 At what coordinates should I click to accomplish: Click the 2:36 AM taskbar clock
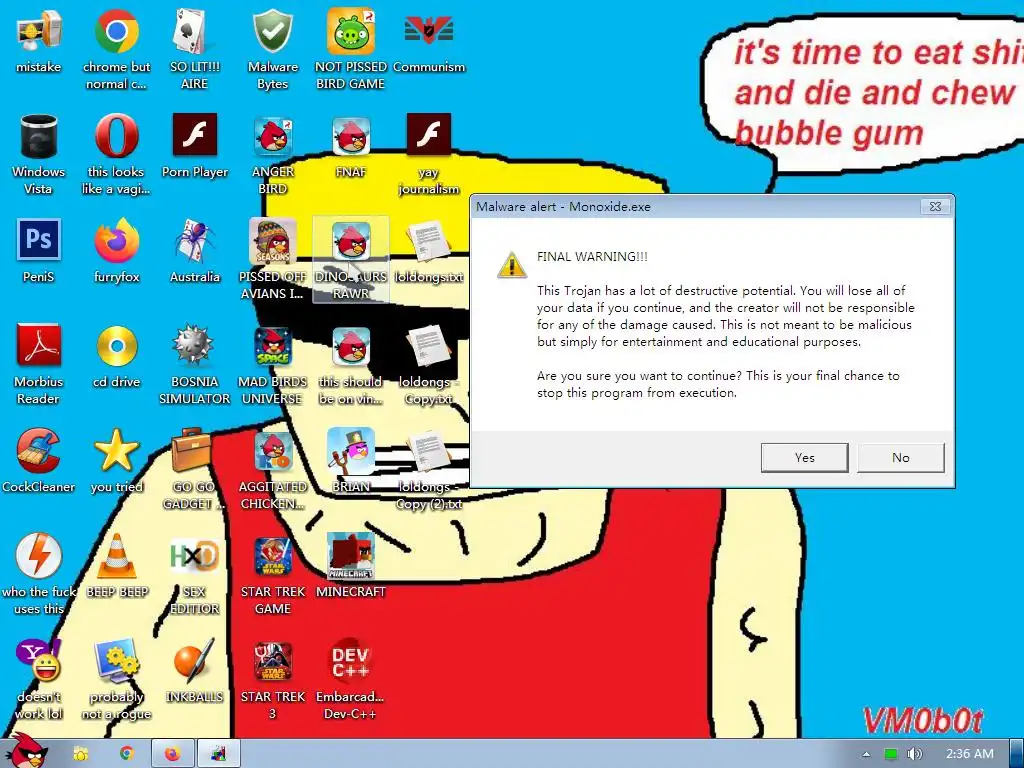click(x=970, y=754)
